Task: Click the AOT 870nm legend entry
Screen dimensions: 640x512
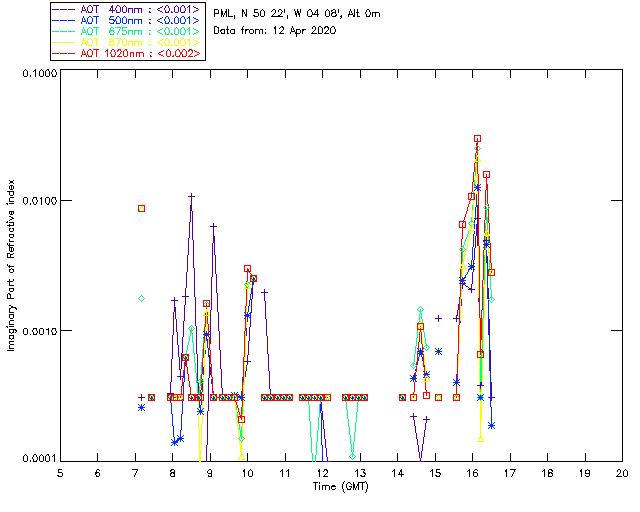Action: click(127, 42)
